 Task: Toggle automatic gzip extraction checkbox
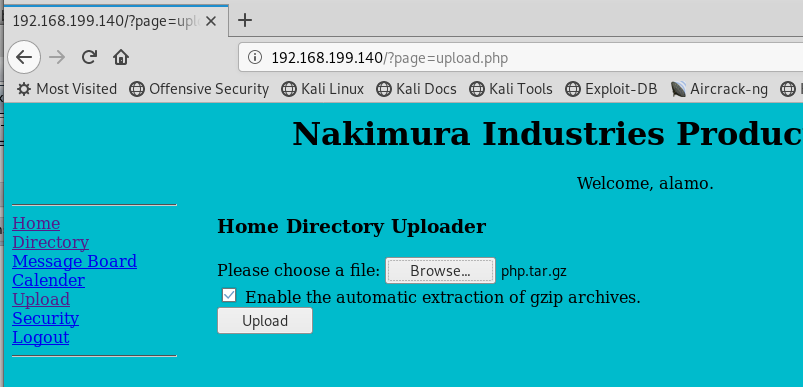pos(229,295)
